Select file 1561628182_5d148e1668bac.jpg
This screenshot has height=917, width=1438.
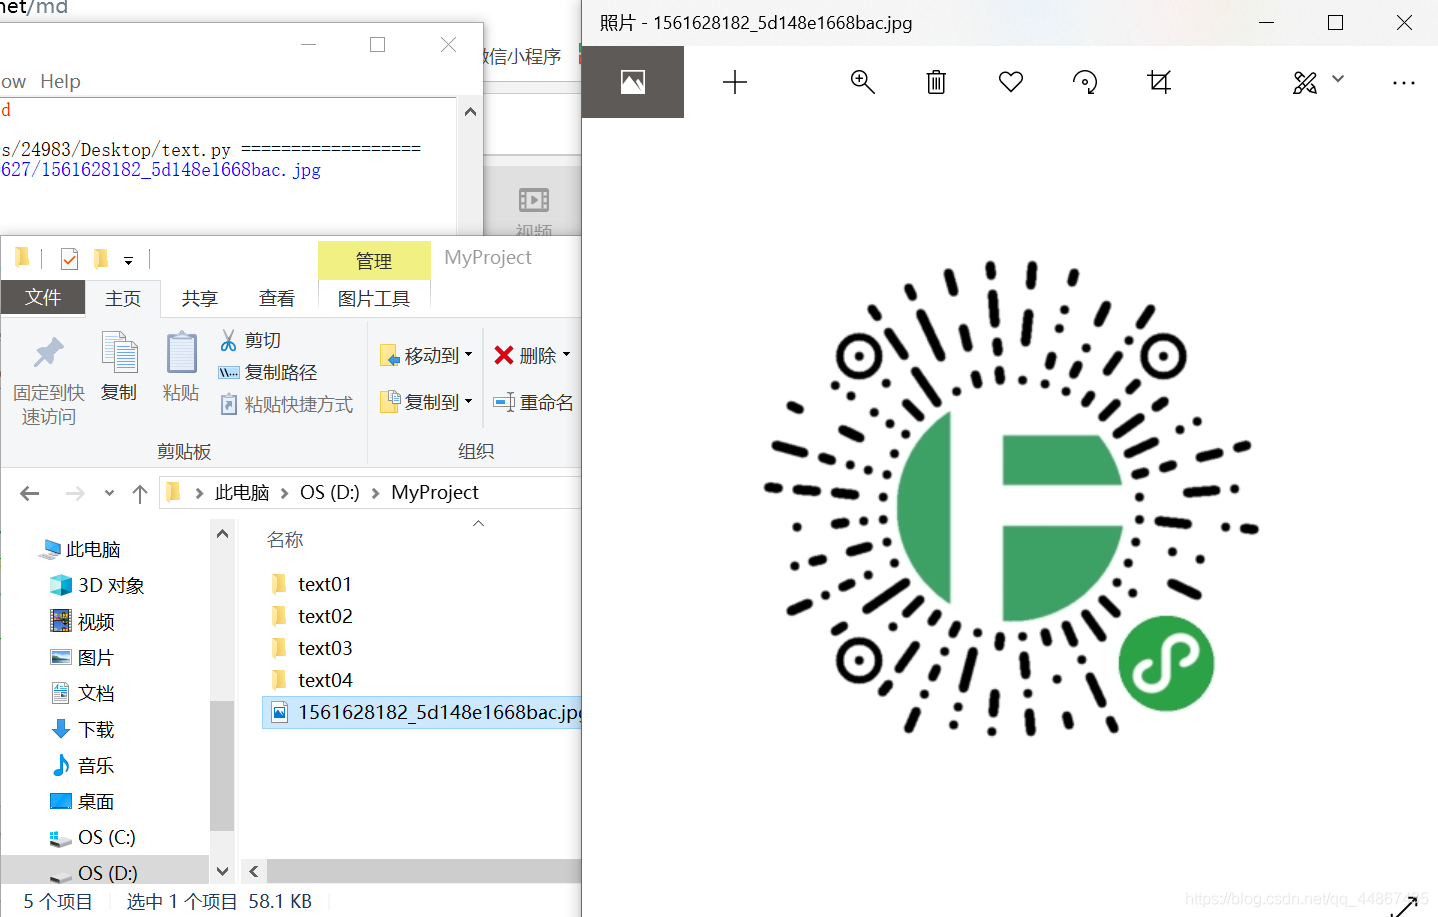click(x=423, y=712)
